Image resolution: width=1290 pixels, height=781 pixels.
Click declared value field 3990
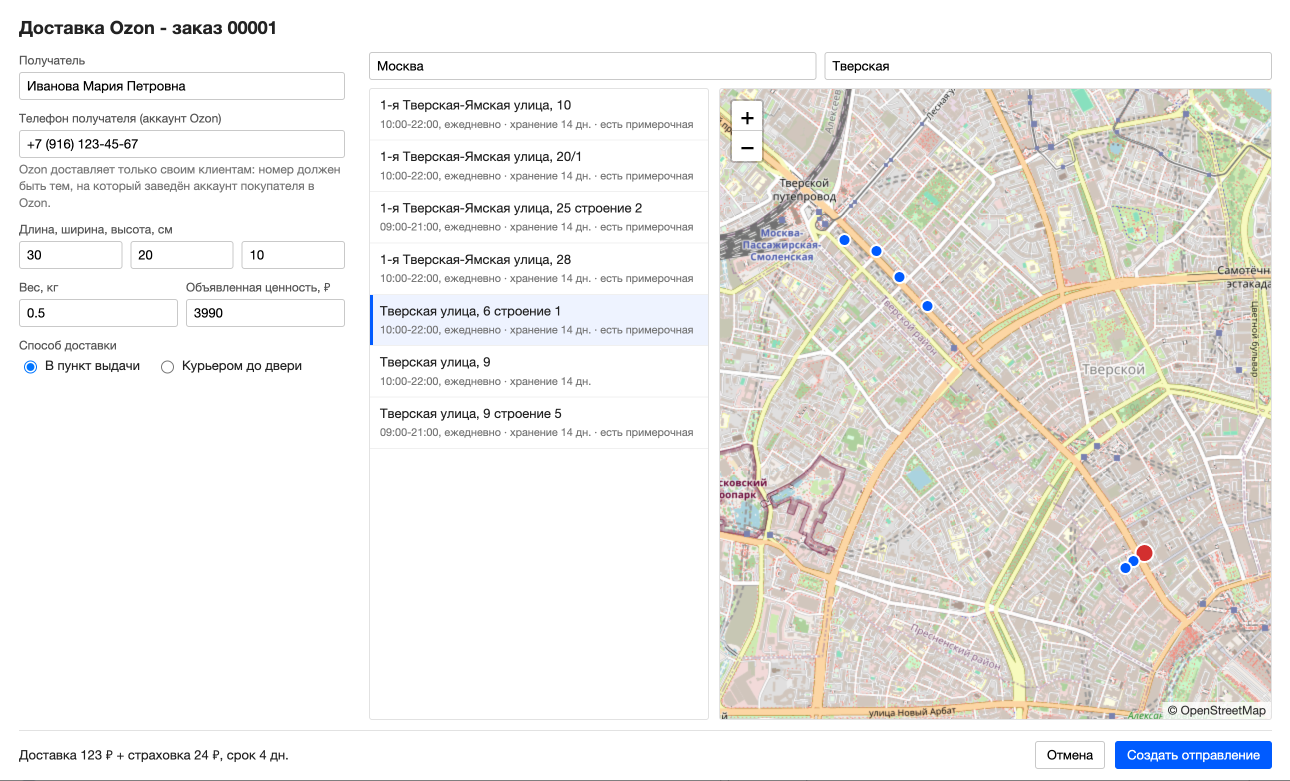click(265, 313)
